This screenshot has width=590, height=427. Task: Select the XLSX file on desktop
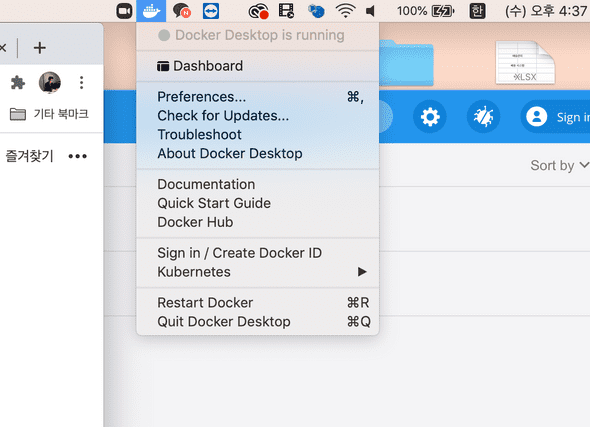pyautogui.click(x=525, y=62)
